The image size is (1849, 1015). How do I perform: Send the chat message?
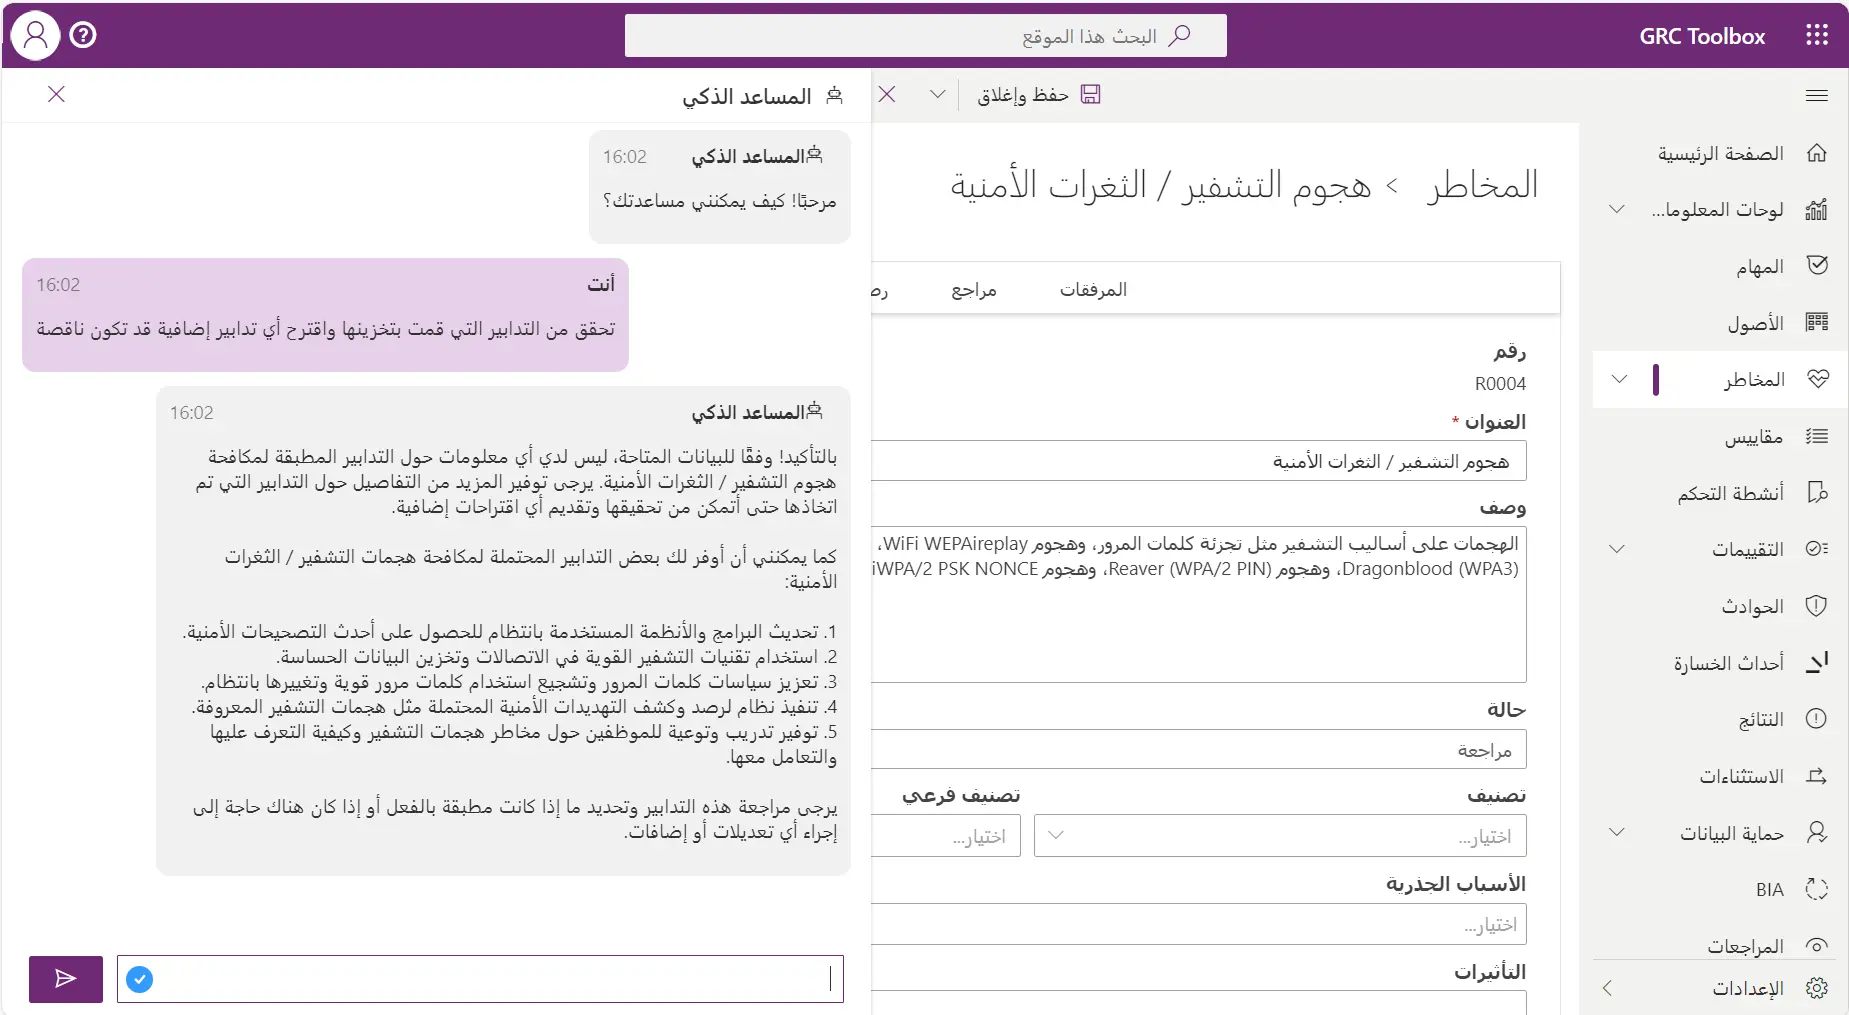(66, 979)
